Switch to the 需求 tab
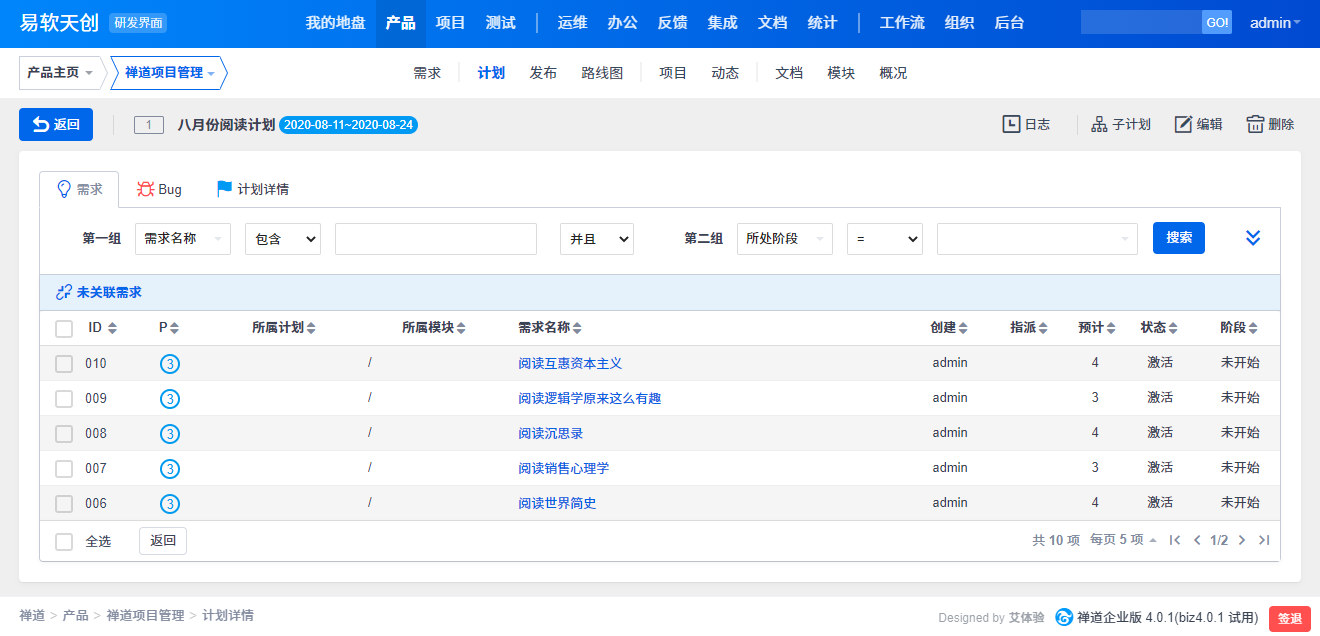Screen dimensions: 1320x636 tap(79, 189)
